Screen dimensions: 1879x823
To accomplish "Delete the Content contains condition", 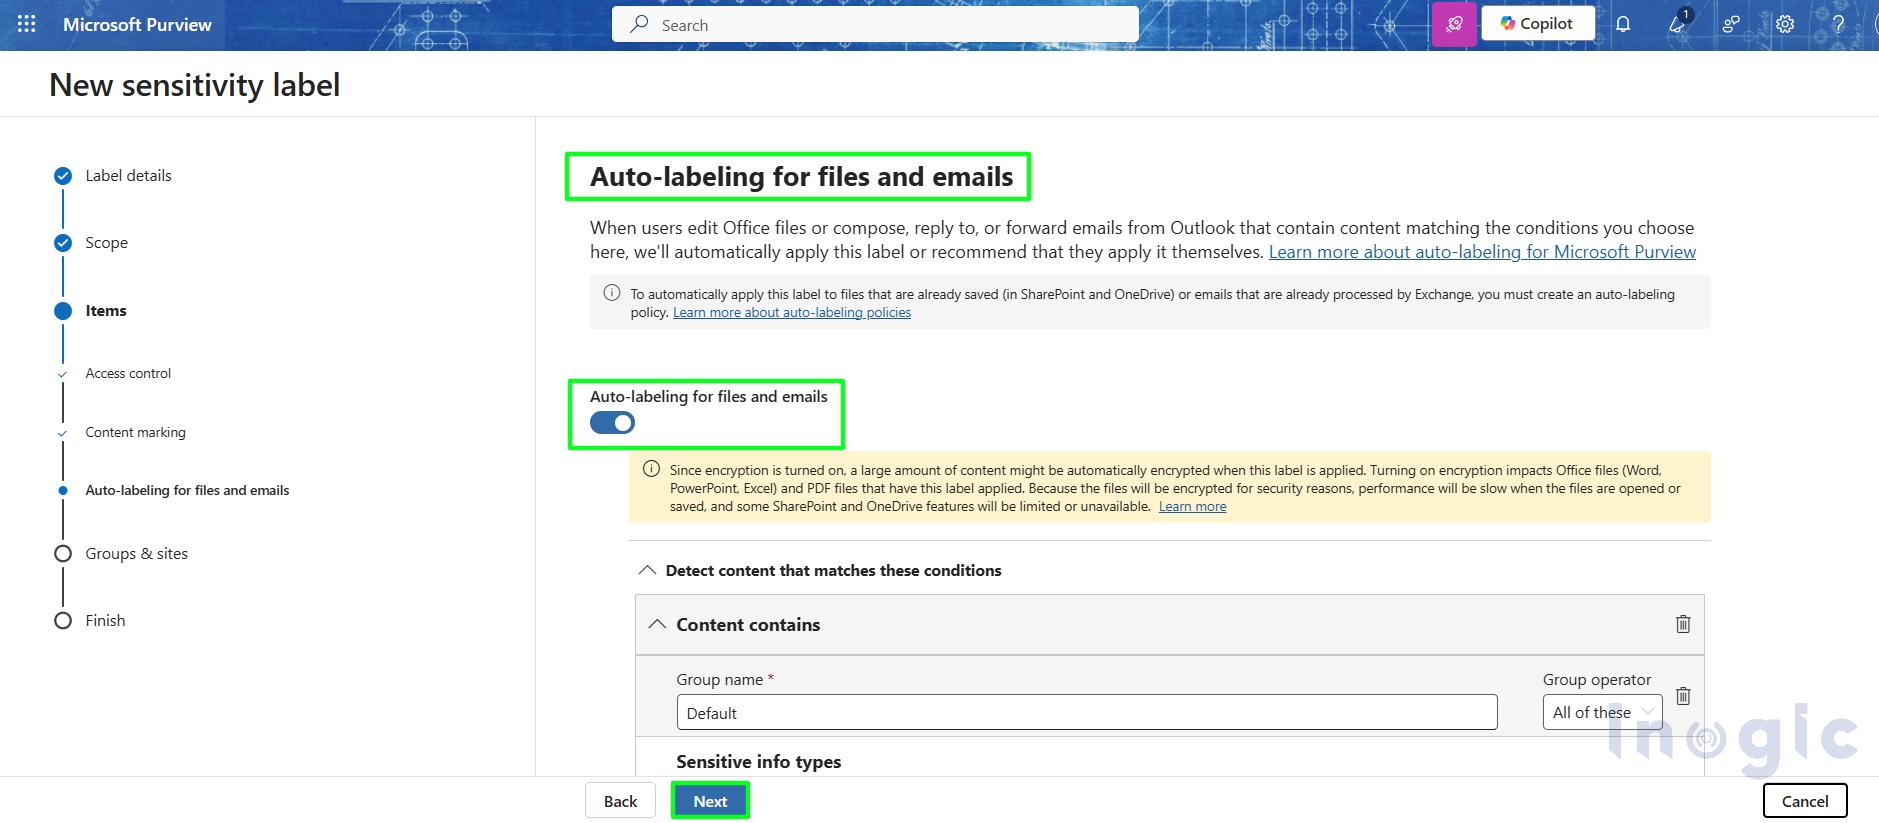I will click(1683, 624).
